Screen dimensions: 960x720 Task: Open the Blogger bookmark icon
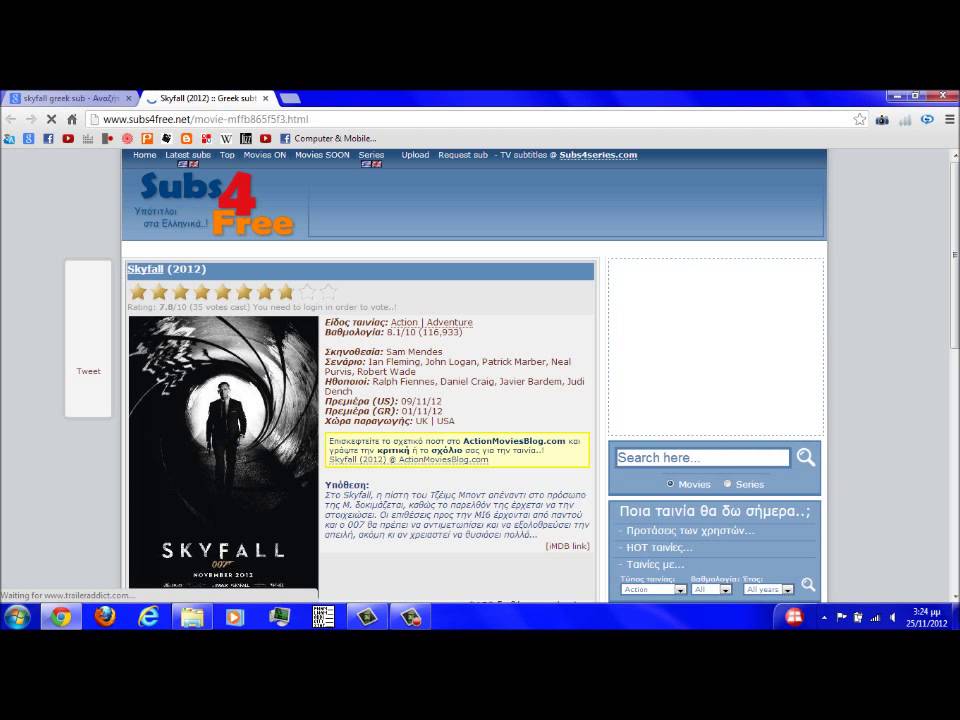pos(187,139)
